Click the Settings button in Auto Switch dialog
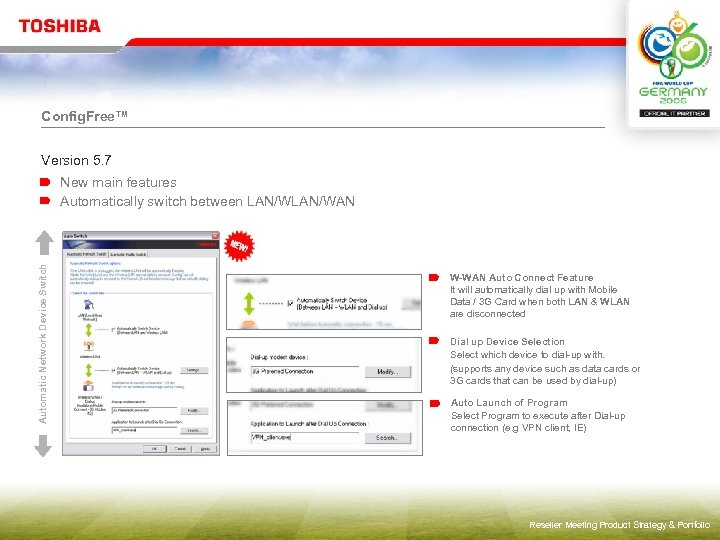 pyautogui.click(x=194, y=370)
